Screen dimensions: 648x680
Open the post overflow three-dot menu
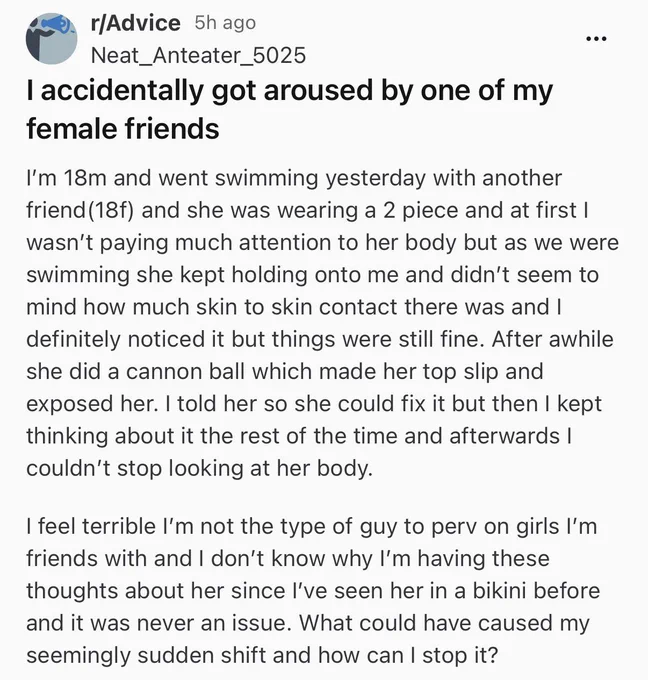(x=596, y=39)
